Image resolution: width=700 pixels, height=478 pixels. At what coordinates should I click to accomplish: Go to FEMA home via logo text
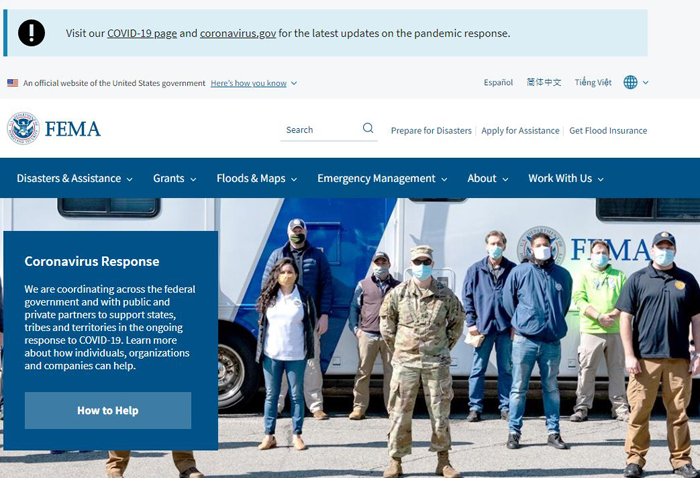point(73,129)
